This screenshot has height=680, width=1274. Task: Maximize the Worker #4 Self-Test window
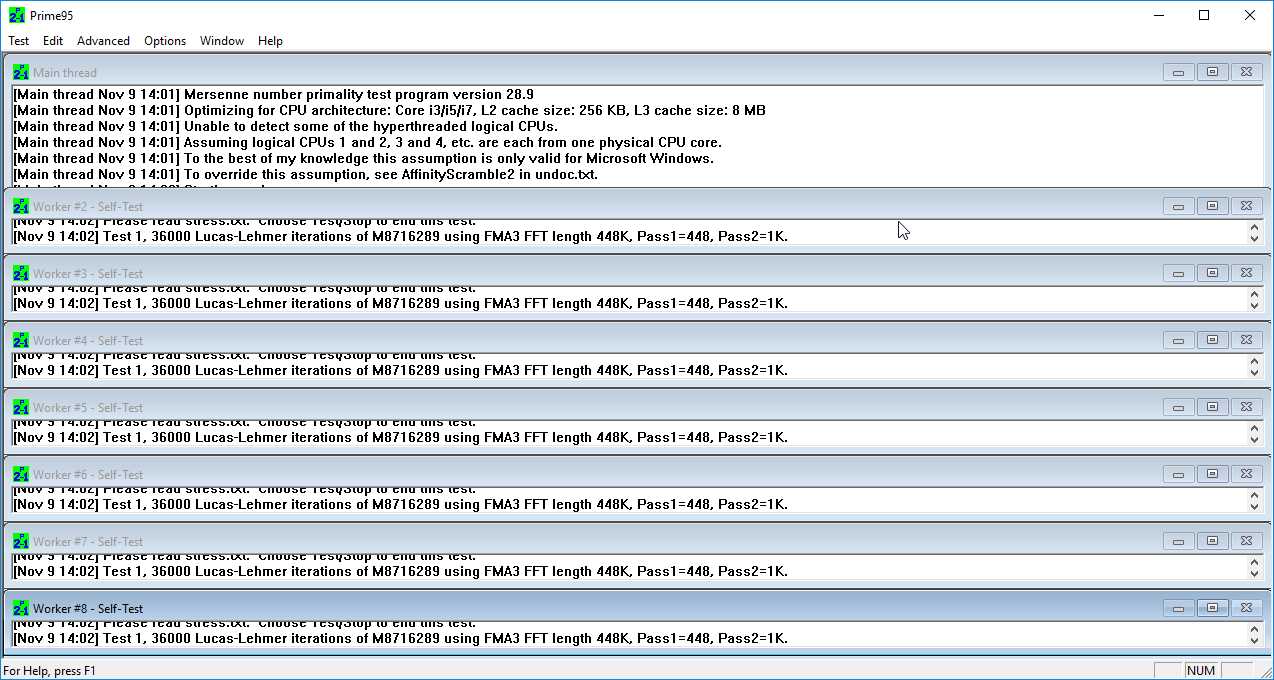1212,340
